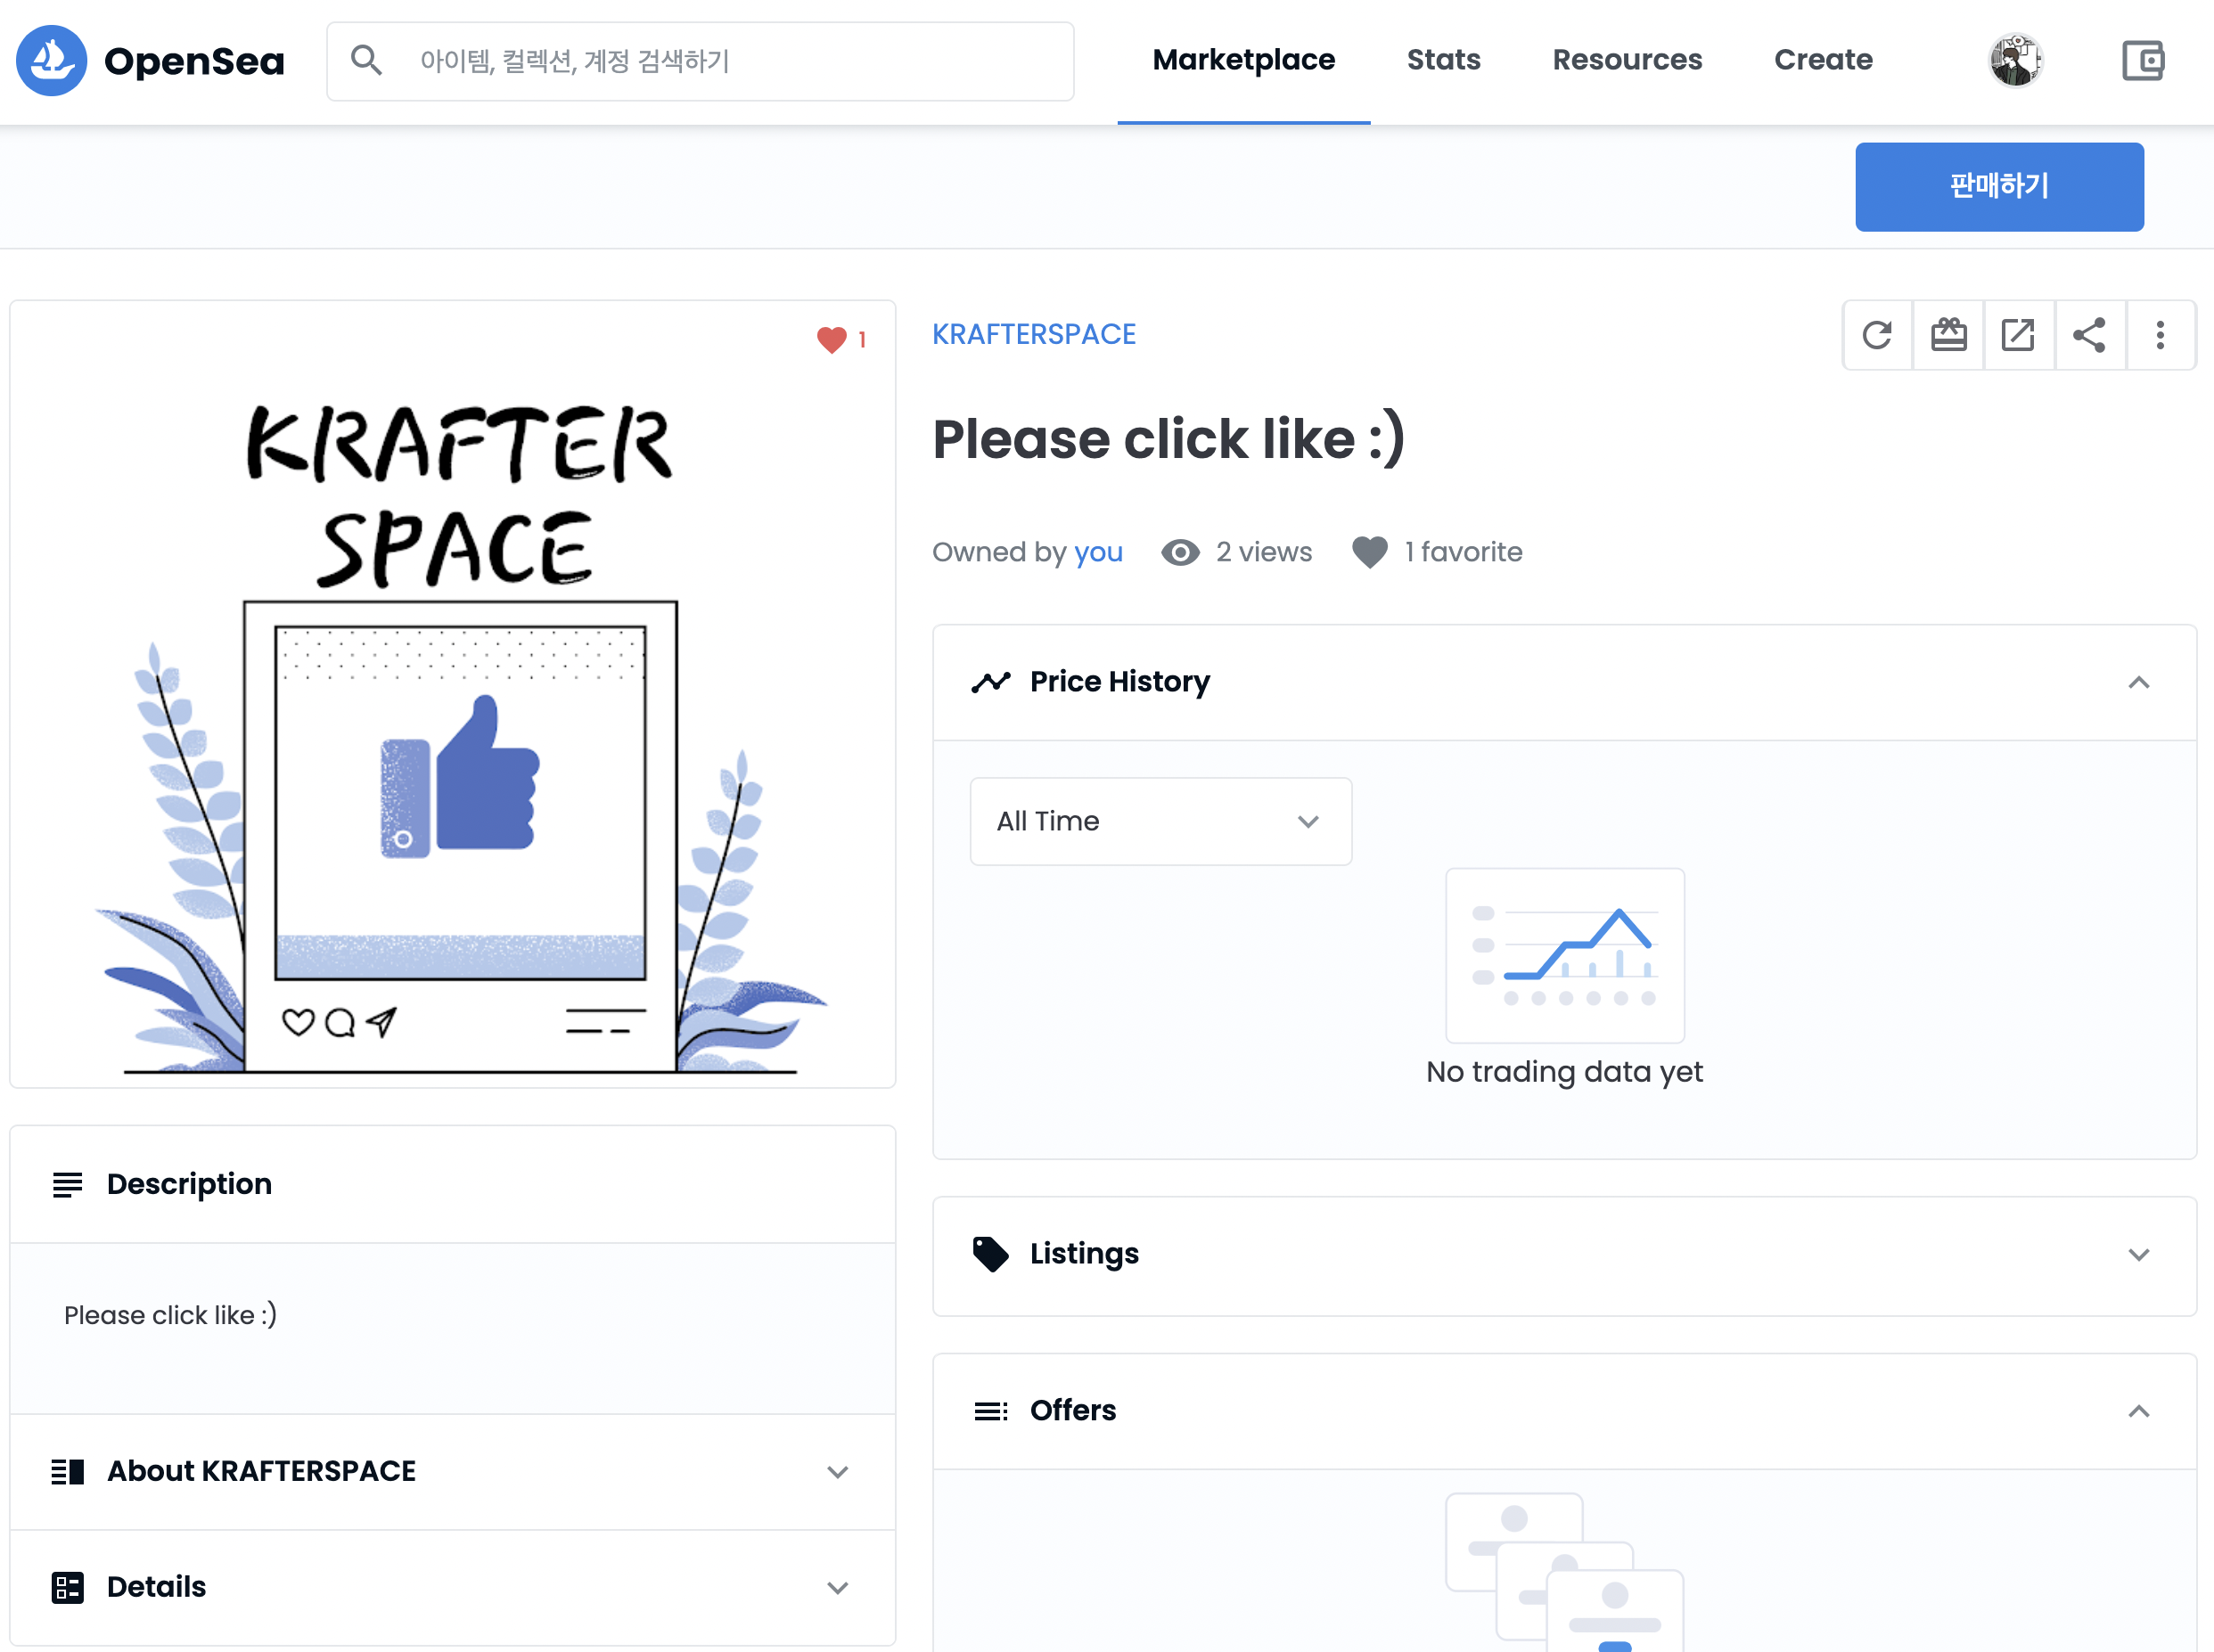Expand the Details section
2214x1652 pixels.
pos(452,1587)
